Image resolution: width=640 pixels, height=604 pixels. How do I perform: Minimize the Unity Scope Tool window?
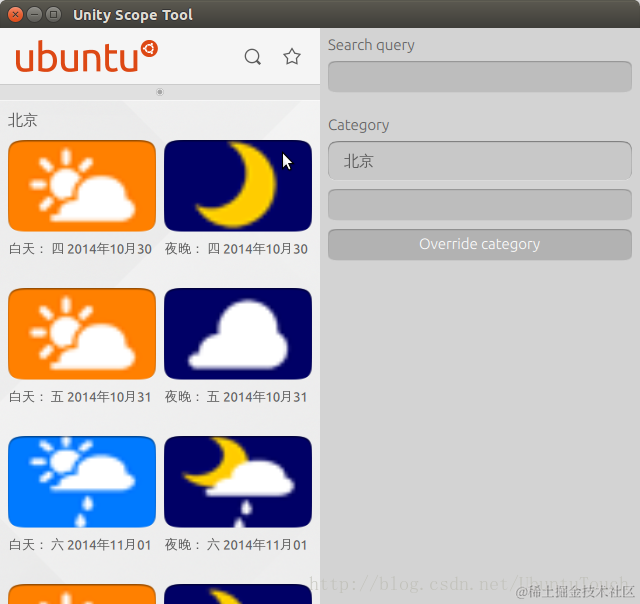(34, 15)
